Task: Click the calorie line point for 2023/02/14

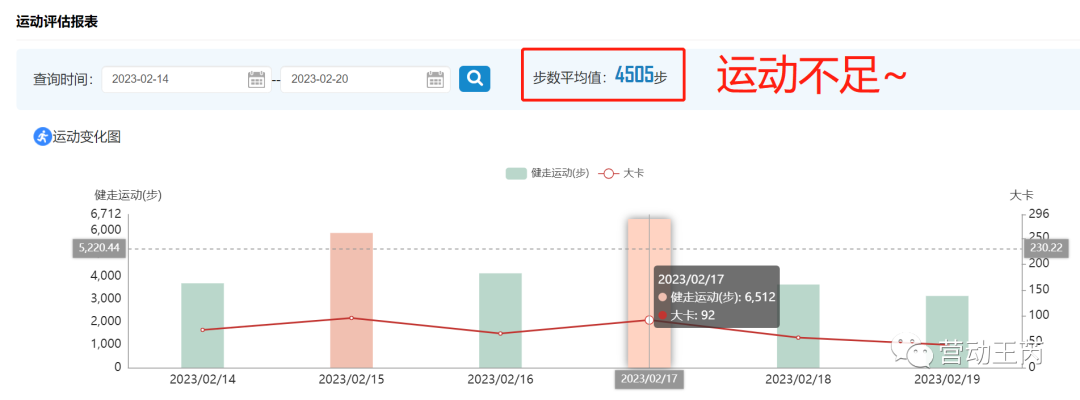Action: (202, 330)
